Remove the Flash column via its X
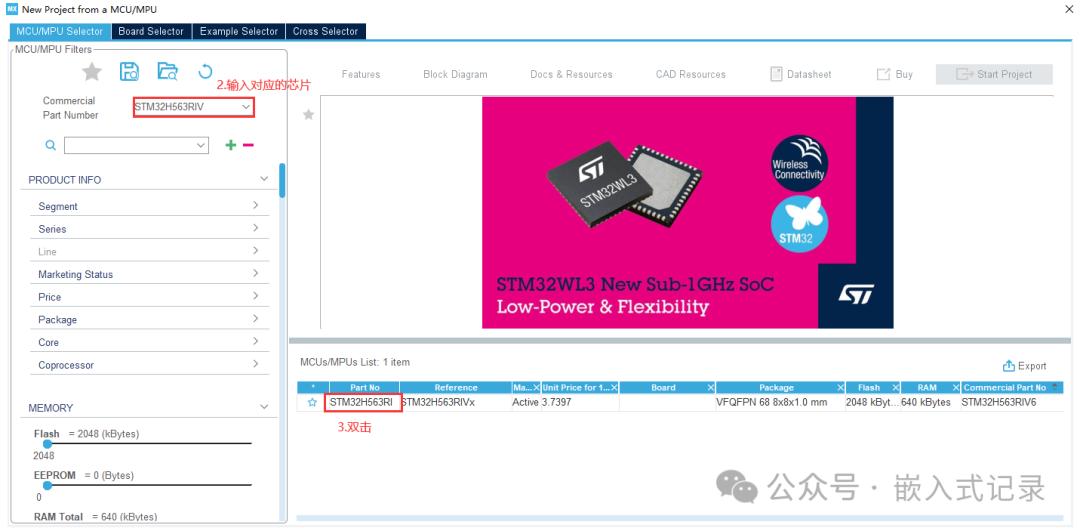Screen dimensions: 1080x531 coord(895,388)
